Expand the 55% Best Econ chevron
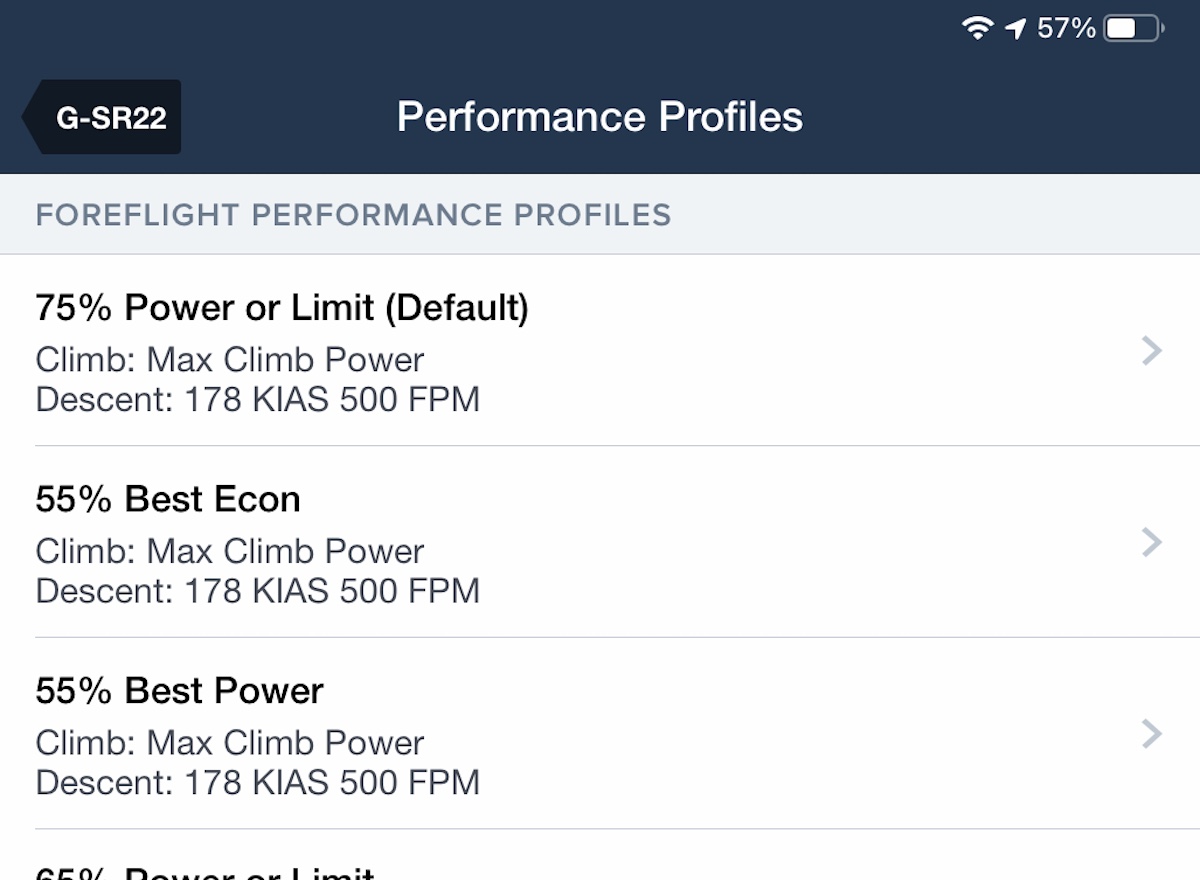The width and height of the screenshot is (1200, 880). pyautogui.click(x=1150, y=542)
